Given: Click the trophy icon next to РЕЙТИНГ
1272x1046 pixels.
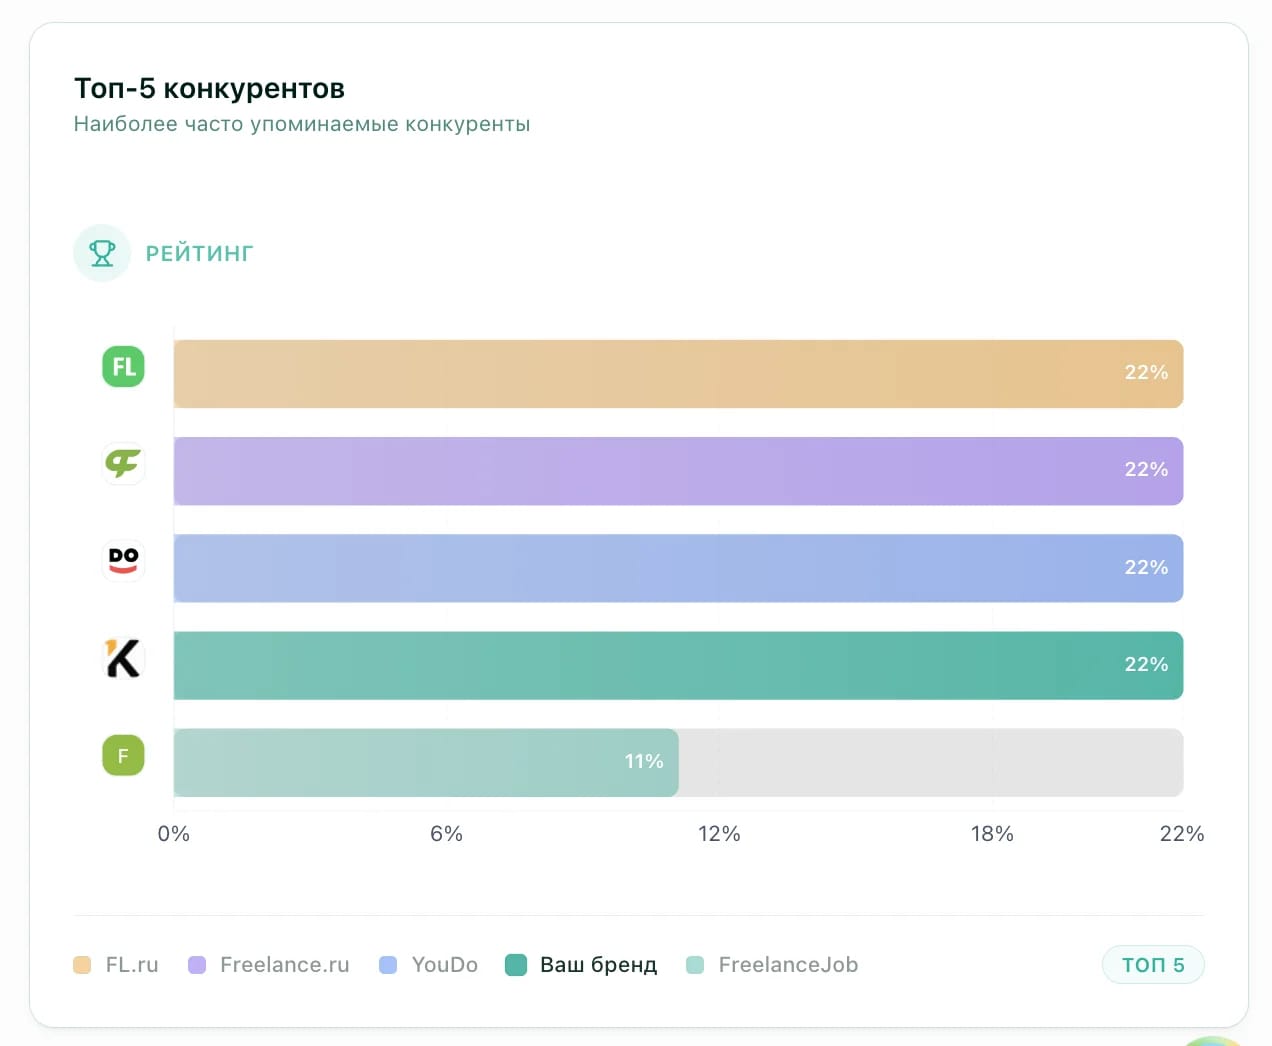Looking at the screenshot, I should (102, 253).
